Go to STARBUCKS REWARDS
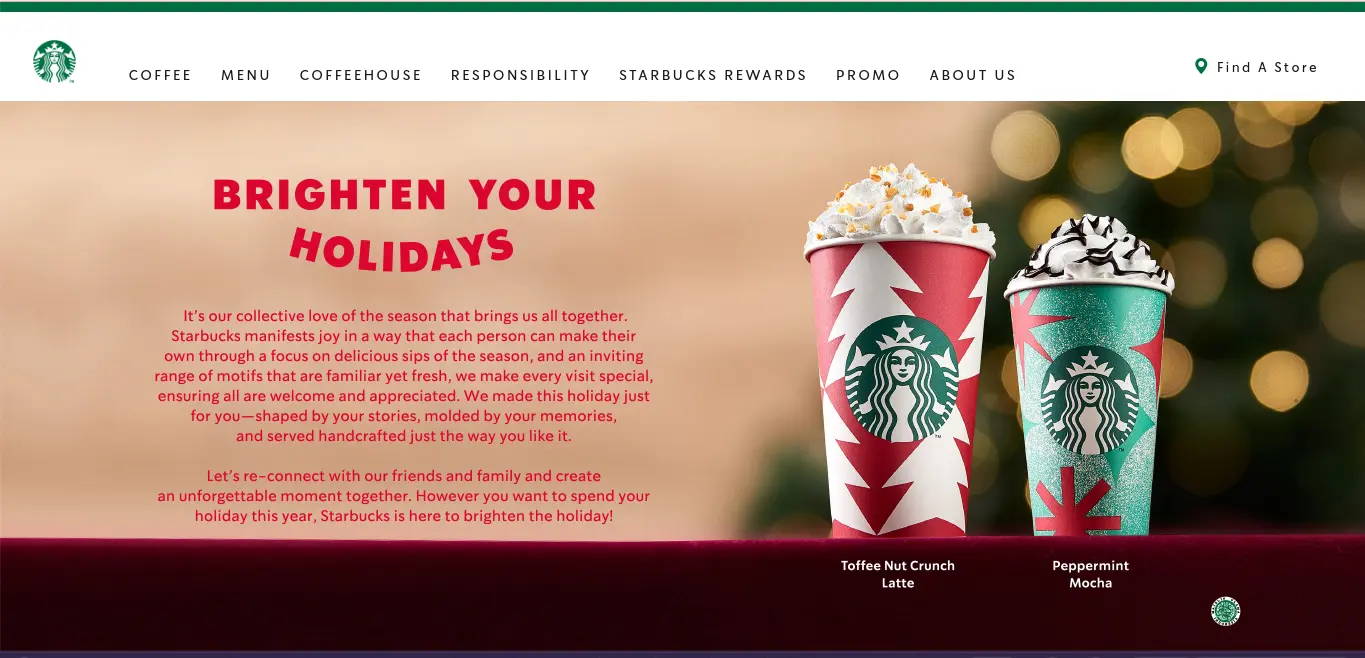This screenshot has height=658, width=1365. click(x=713, y=75)
